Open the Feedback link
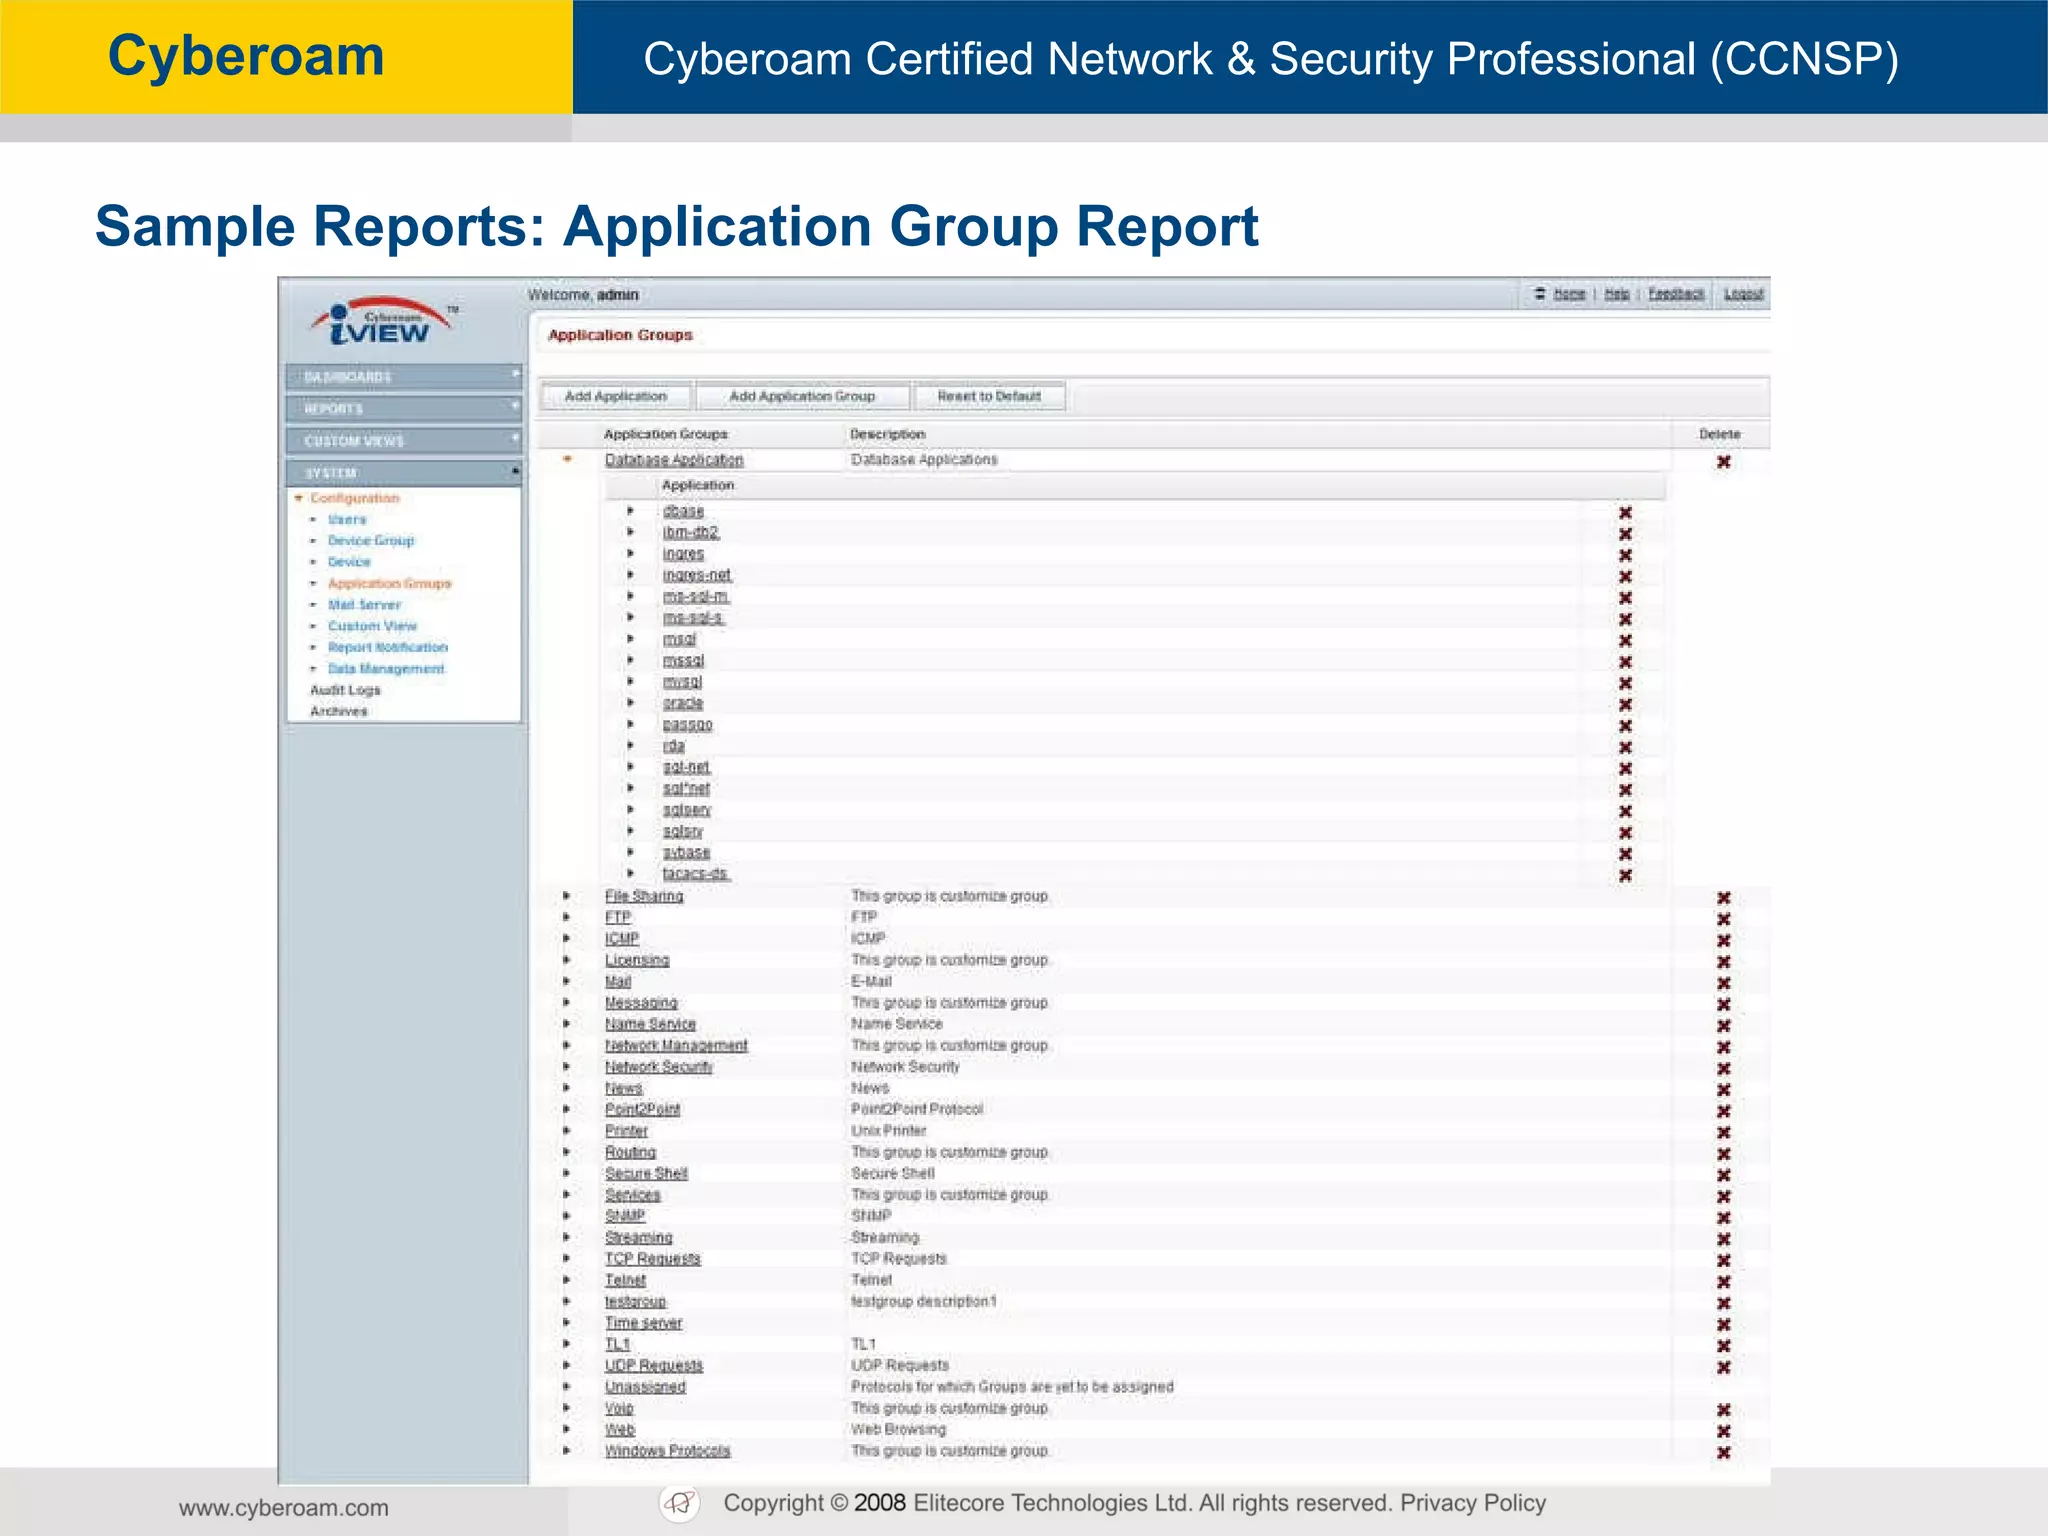Screen dimensions: 2048x1536 tap(1676, 294)
